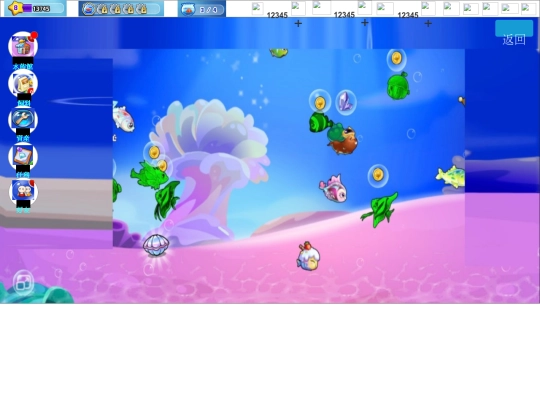Image resolution: width=540 pixels, height=405 pixels.
Task: Open the task board sidebar icon
Action: (x=23, y=156)
